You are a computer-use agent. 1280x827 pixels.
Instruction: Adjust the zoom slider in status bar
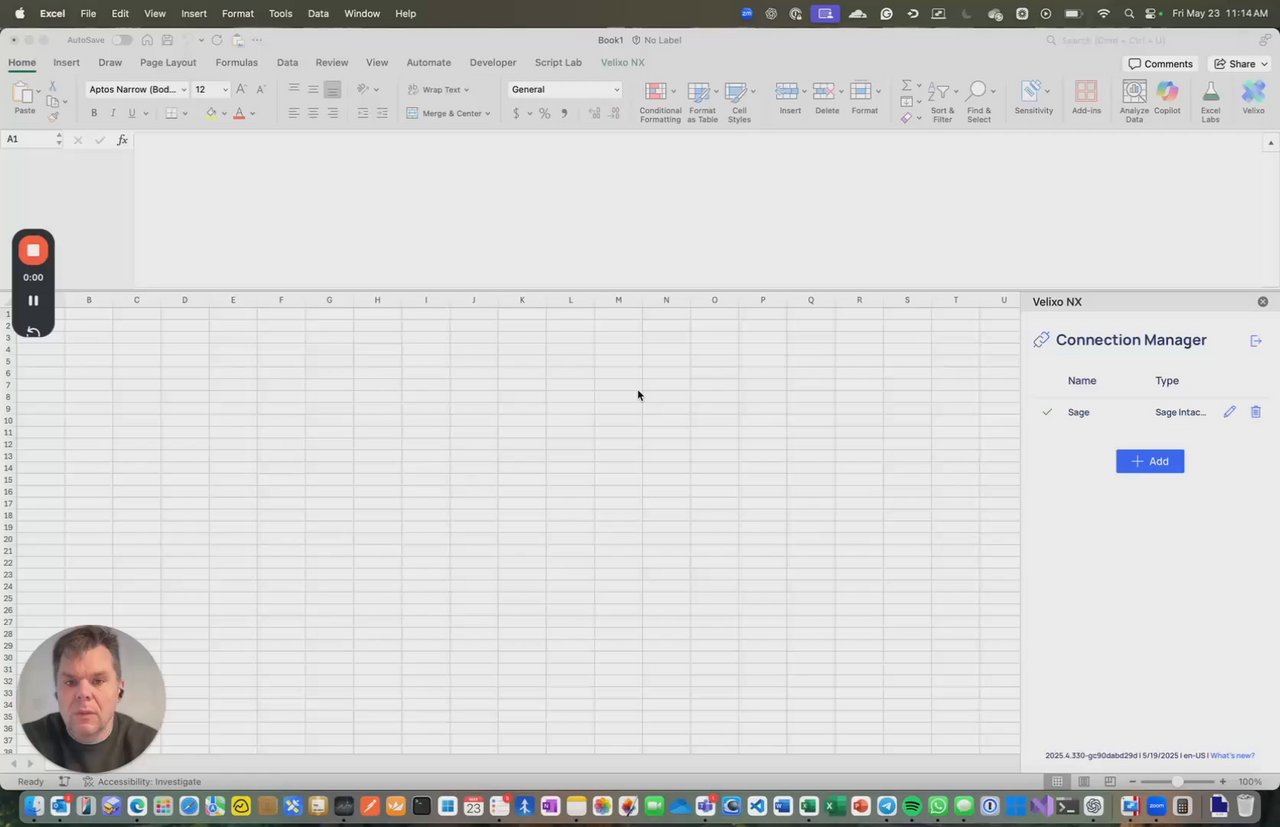click(x=1177, y=782)
